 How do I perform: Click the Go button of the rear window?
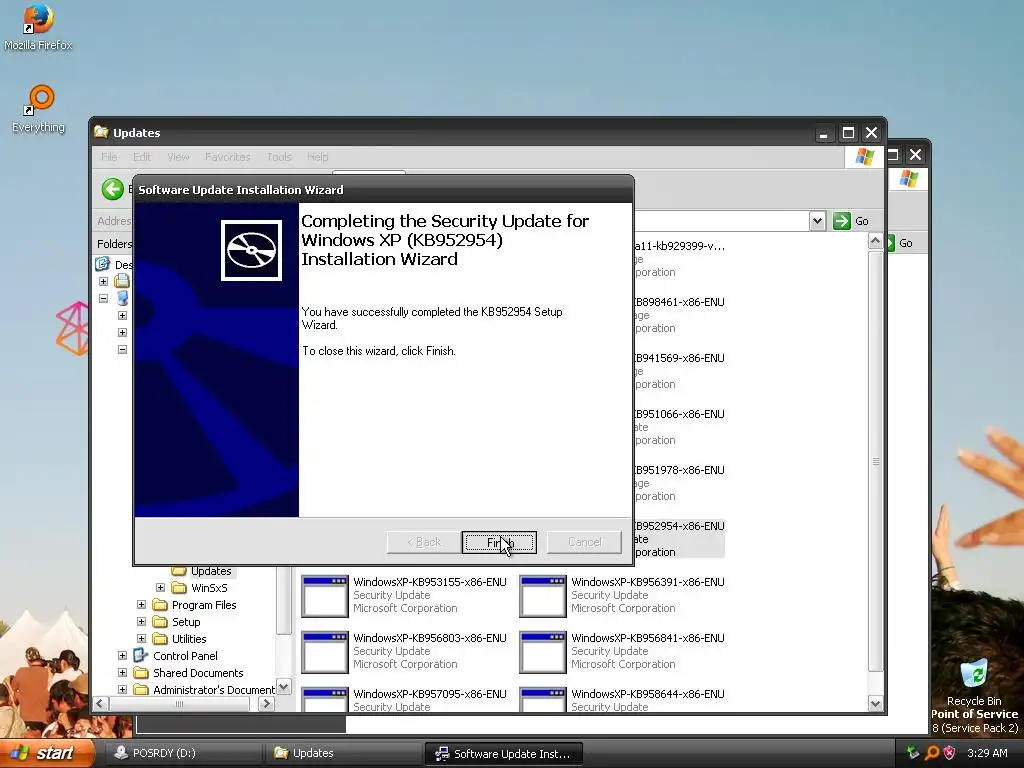pyautogui.click(x=905, y=243)
